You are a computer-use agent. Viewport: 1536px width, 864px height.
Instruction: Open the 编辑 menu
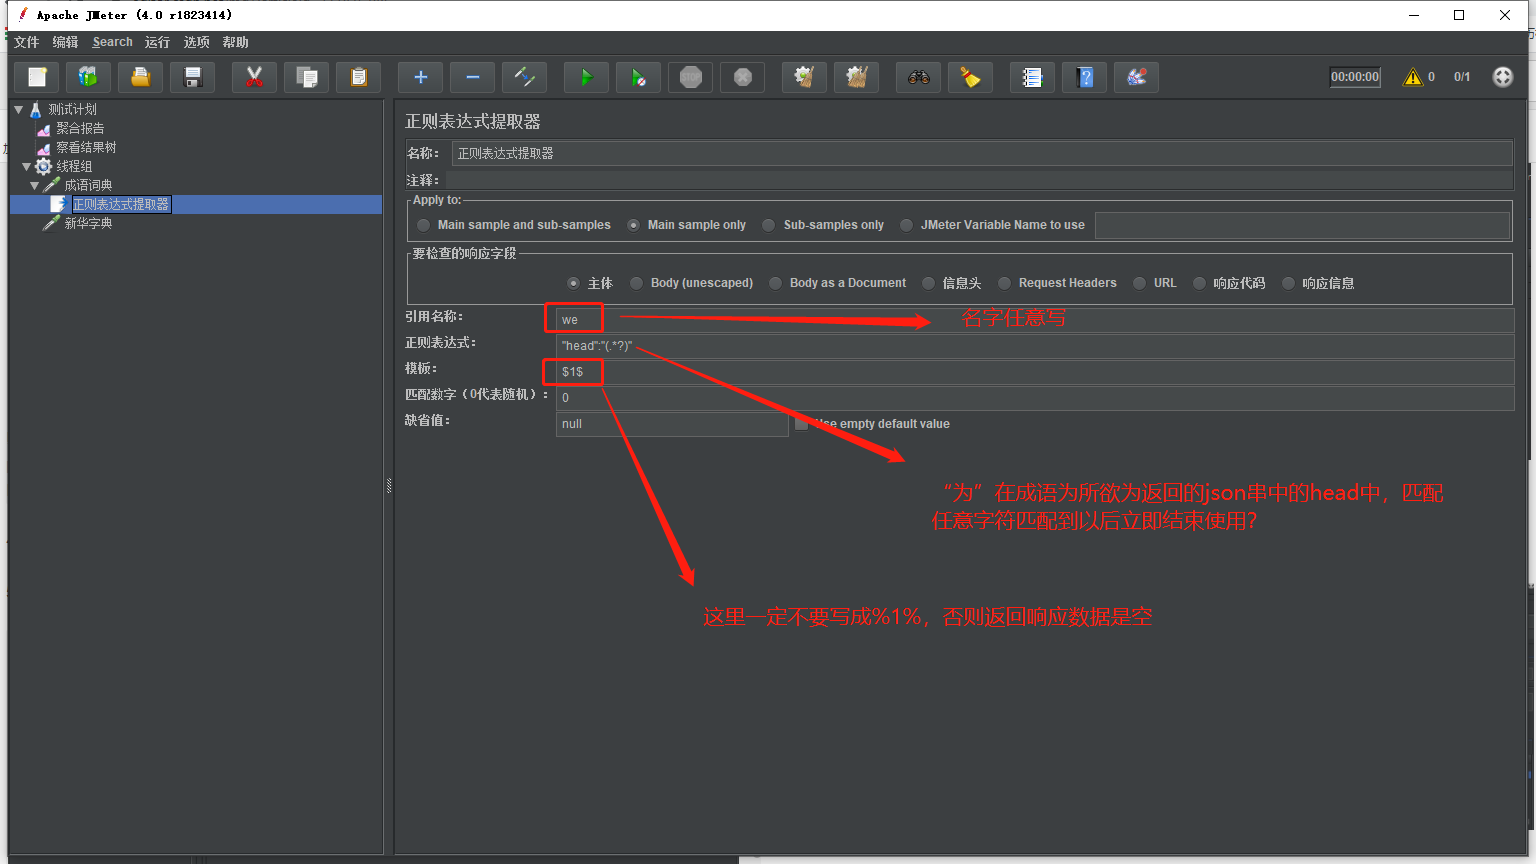(x=66, y=42)
